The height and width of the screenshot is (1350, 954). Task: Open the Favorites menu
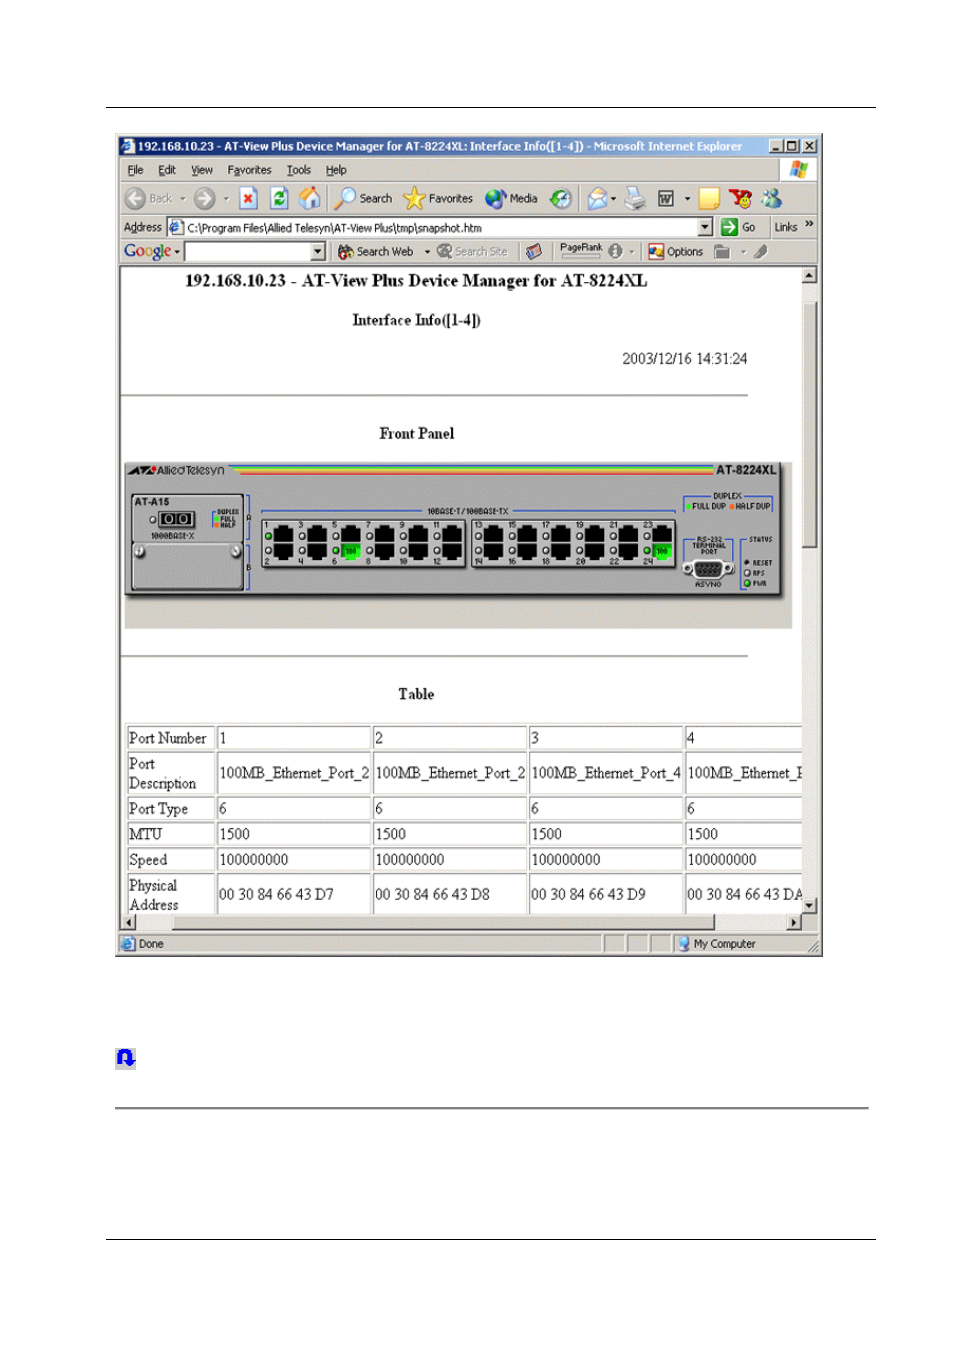(249, 170)
